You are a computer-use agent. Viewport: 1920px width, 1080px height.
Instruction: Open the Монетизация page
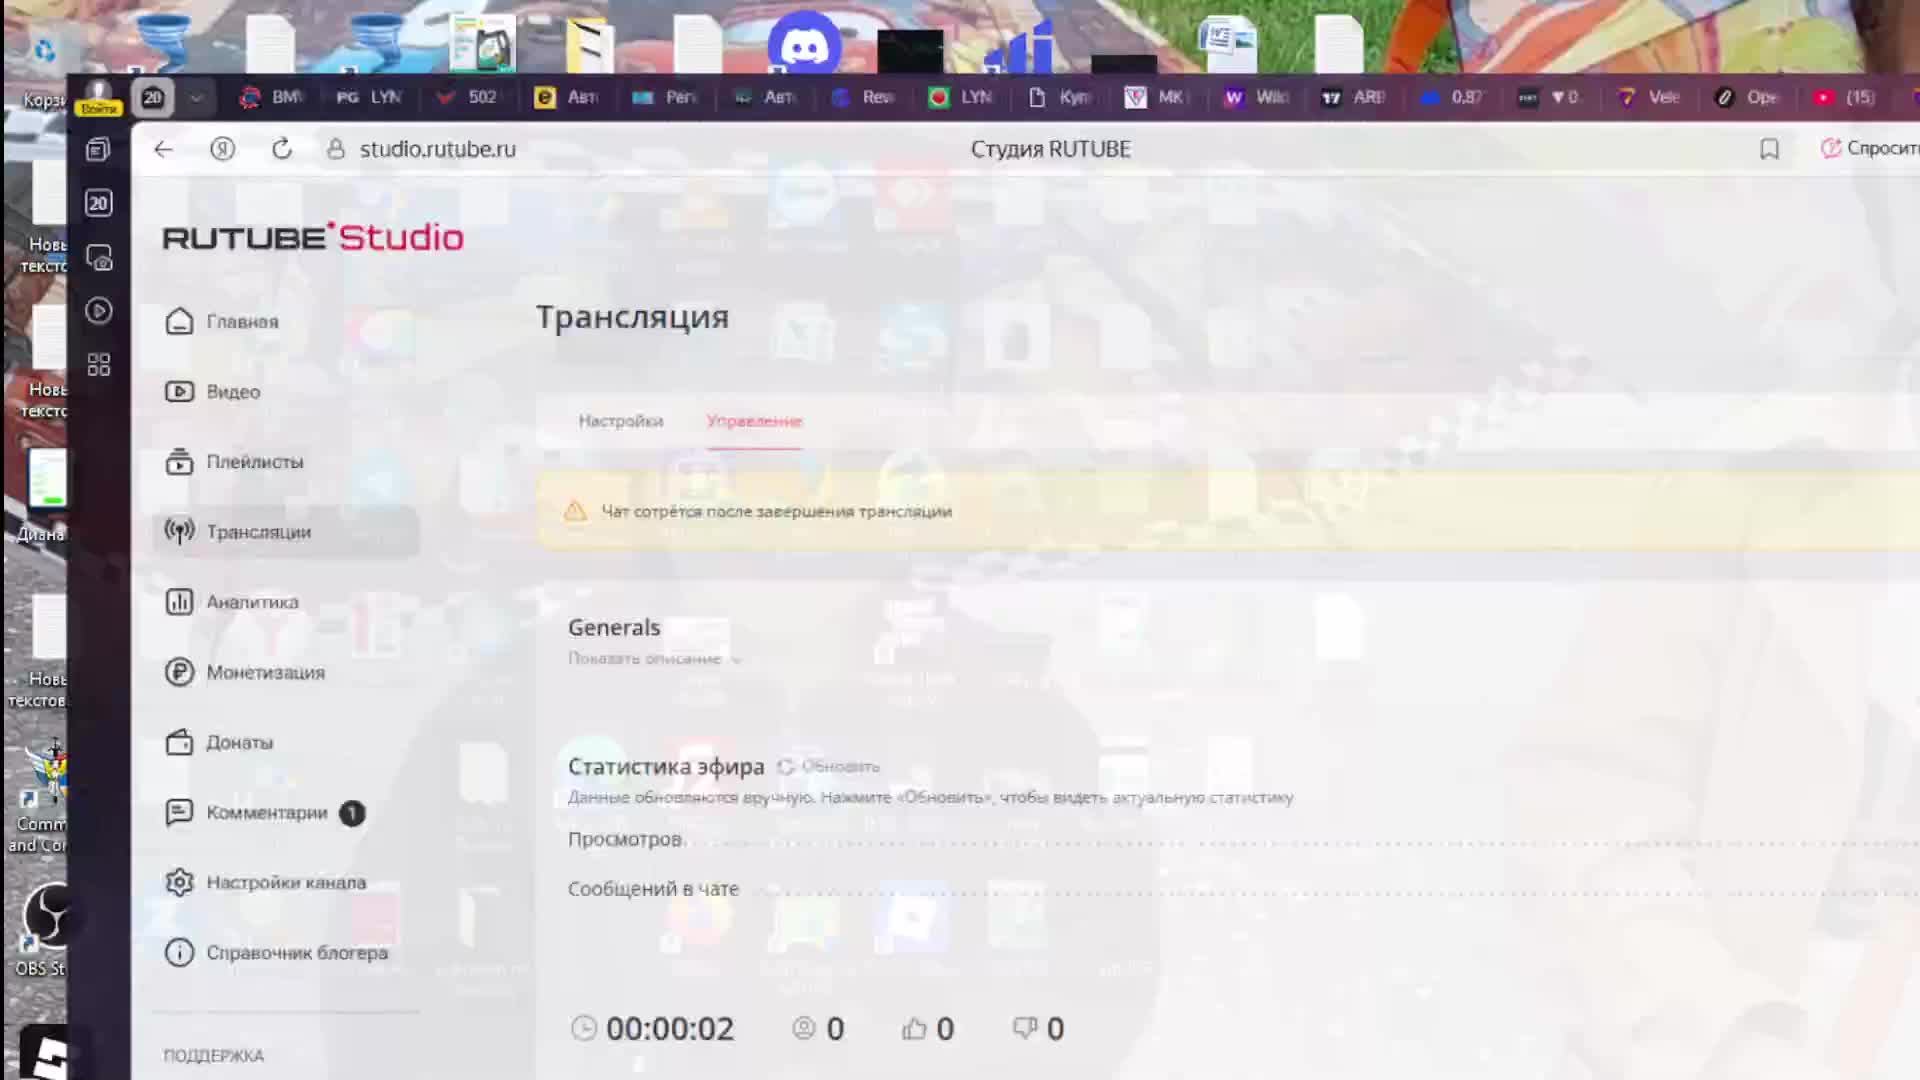coord(264,672)
